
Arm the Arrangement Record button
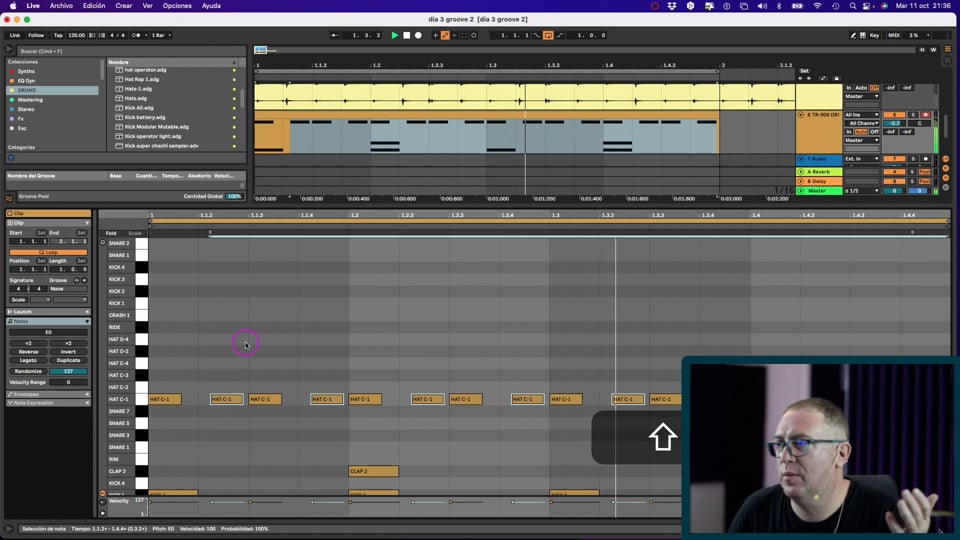[418, 36]
